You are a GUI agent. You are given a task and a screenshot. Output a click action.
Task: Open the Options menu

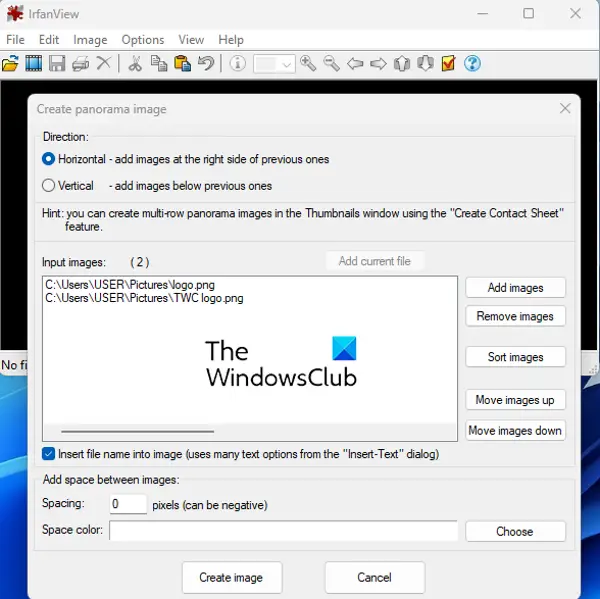coord(143,40)
